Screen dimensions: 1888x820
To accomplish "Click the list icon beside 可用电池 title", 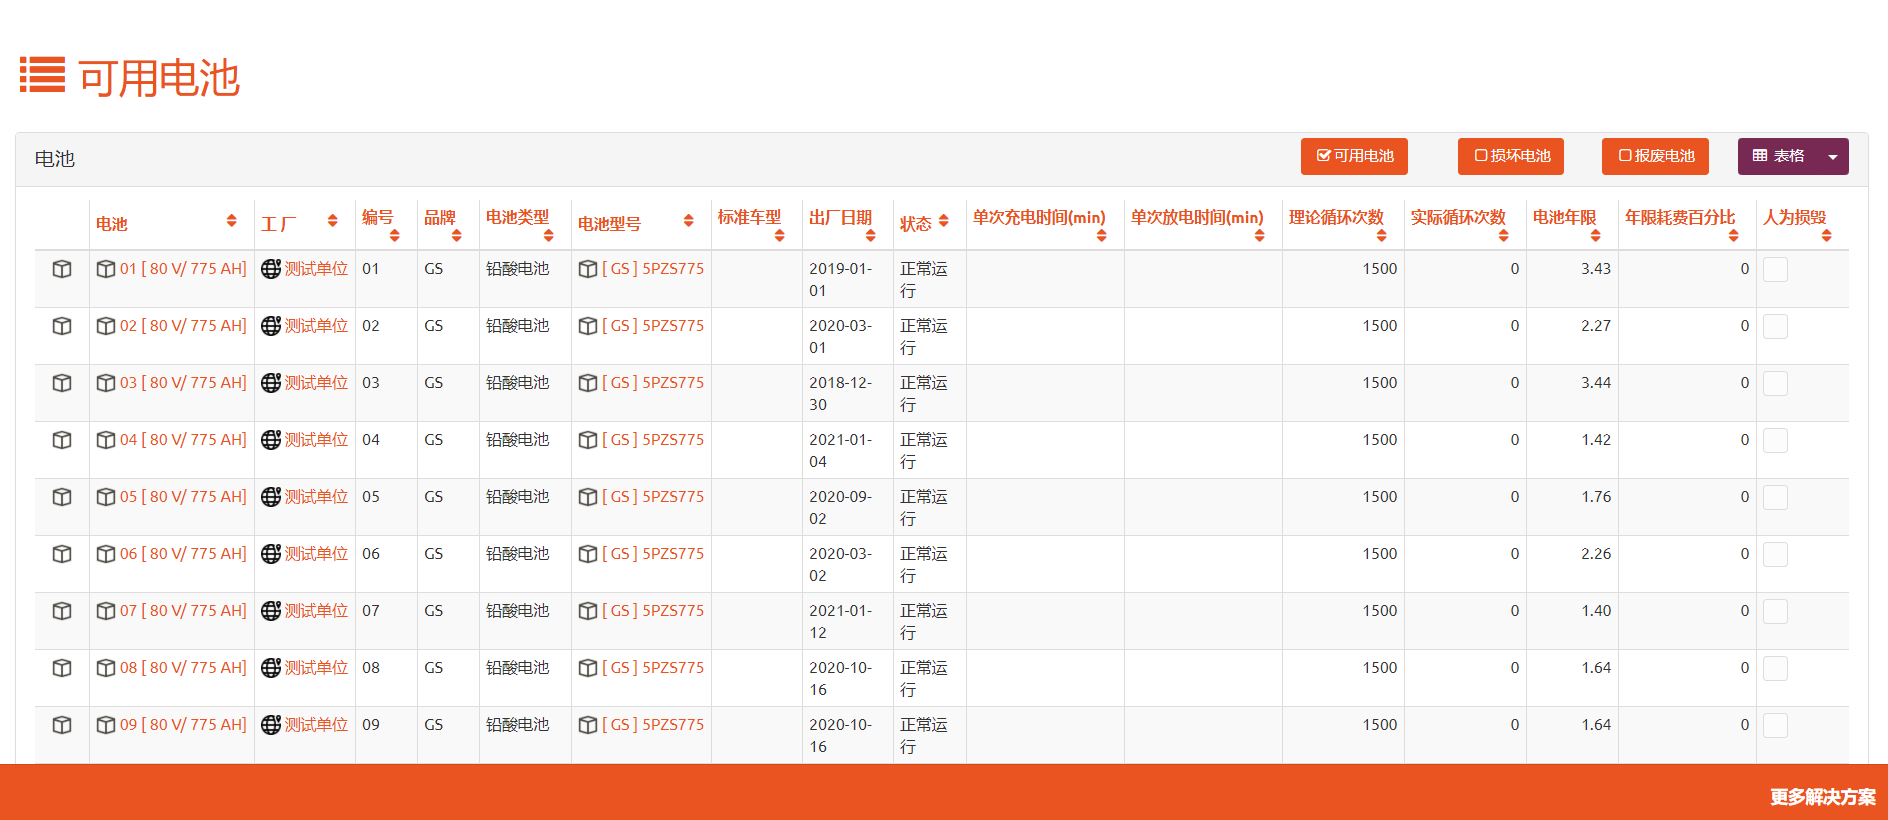I will 42,75.
